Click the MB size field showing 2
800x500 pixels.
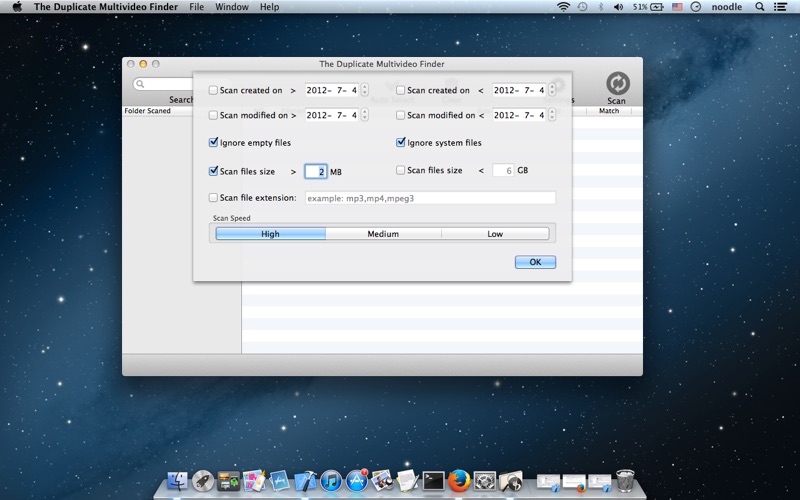316,171
